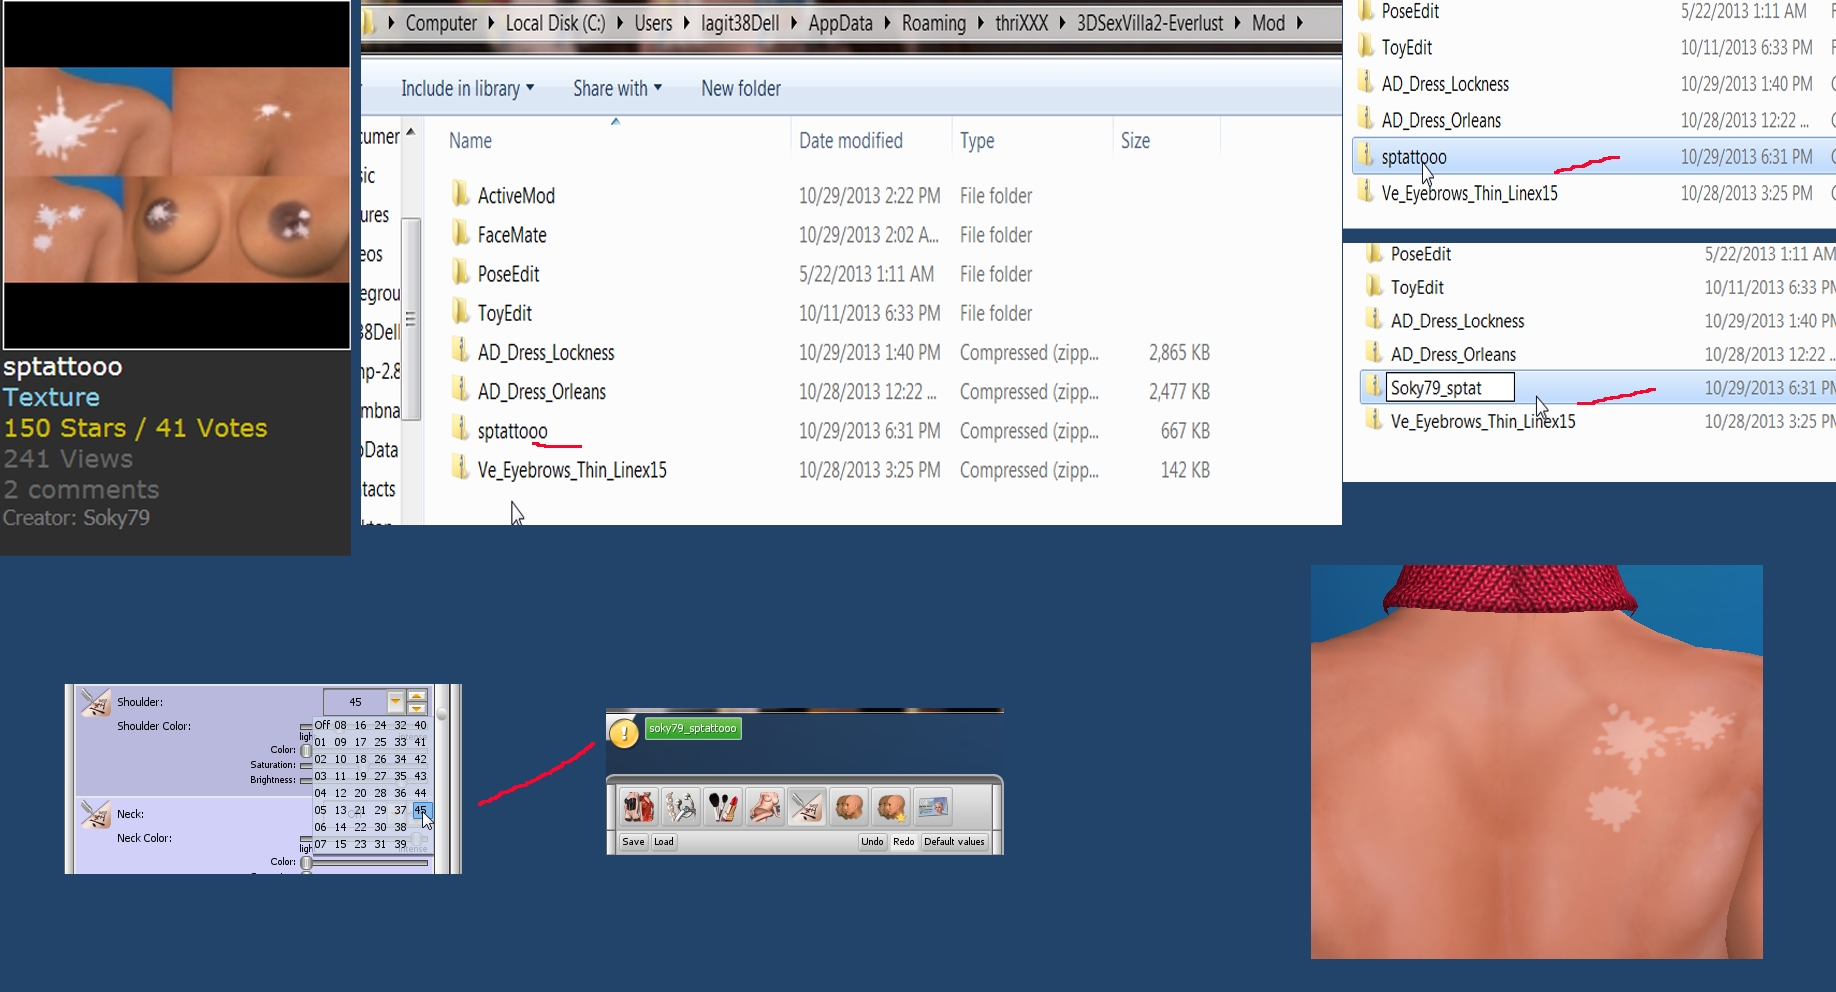Screen dimensions: 1836x992
Task: Open the Share with menu
Action: coord(617,88)
